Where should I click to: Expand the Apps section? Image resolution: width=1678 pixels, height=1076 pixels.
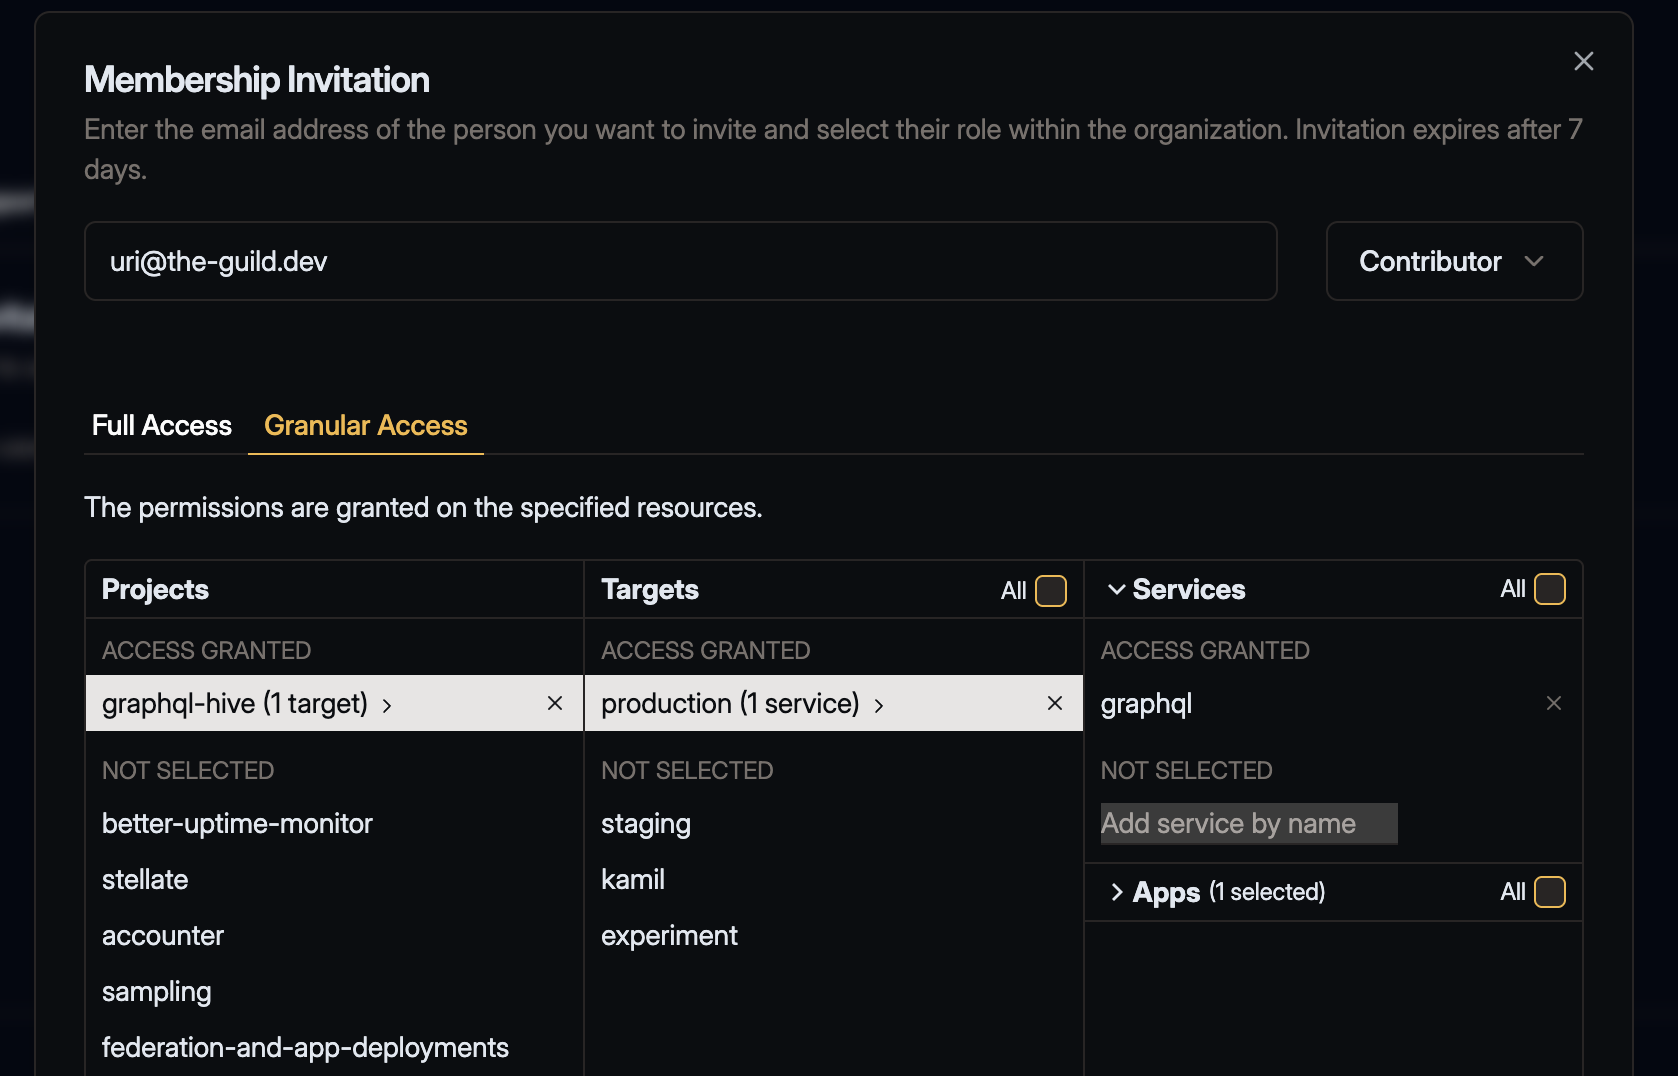point(1117,893)
